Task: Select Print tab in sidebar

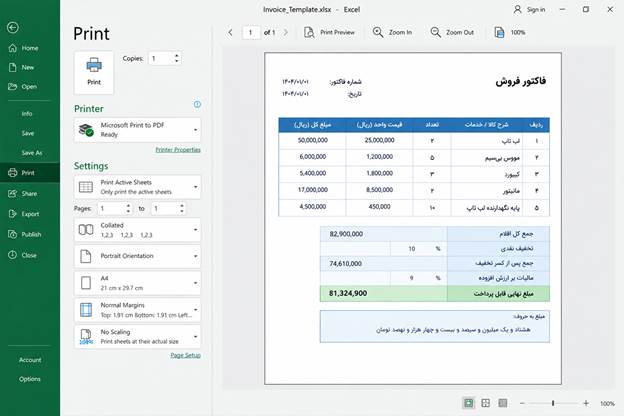Action: click(x=30, y=173)
